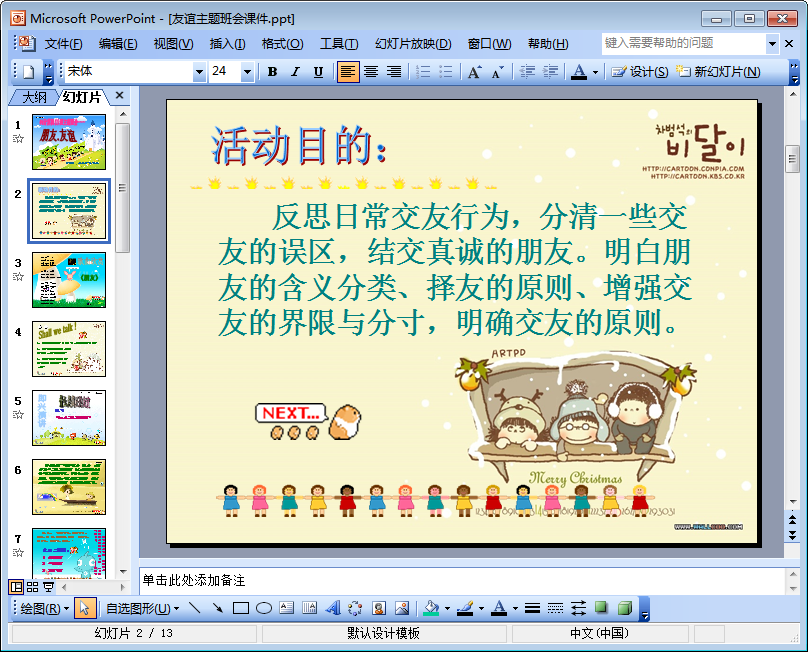This screenshot has width=808, height=652.
Task: Open 自选图形(U) AutoShapes menu
Action: 142,609
